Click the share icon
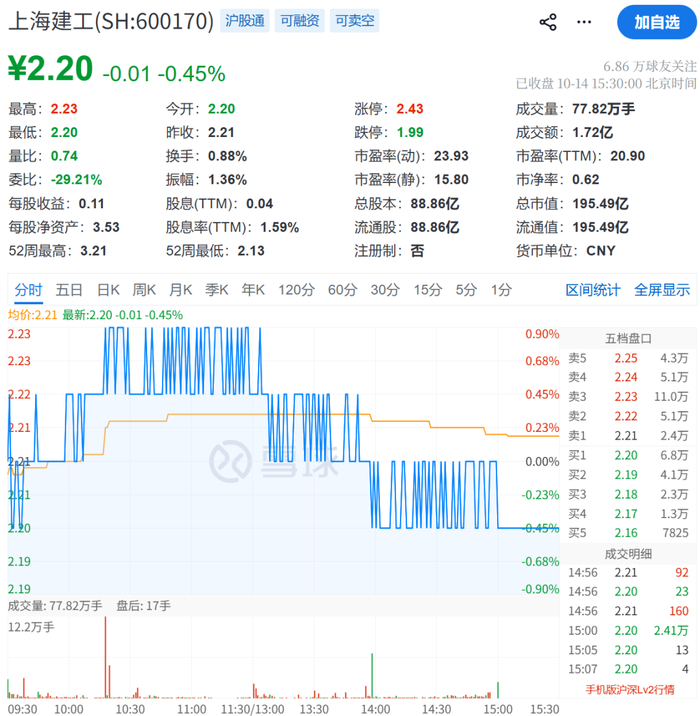The width and height of the screenshot is (700, 716). 547,22
